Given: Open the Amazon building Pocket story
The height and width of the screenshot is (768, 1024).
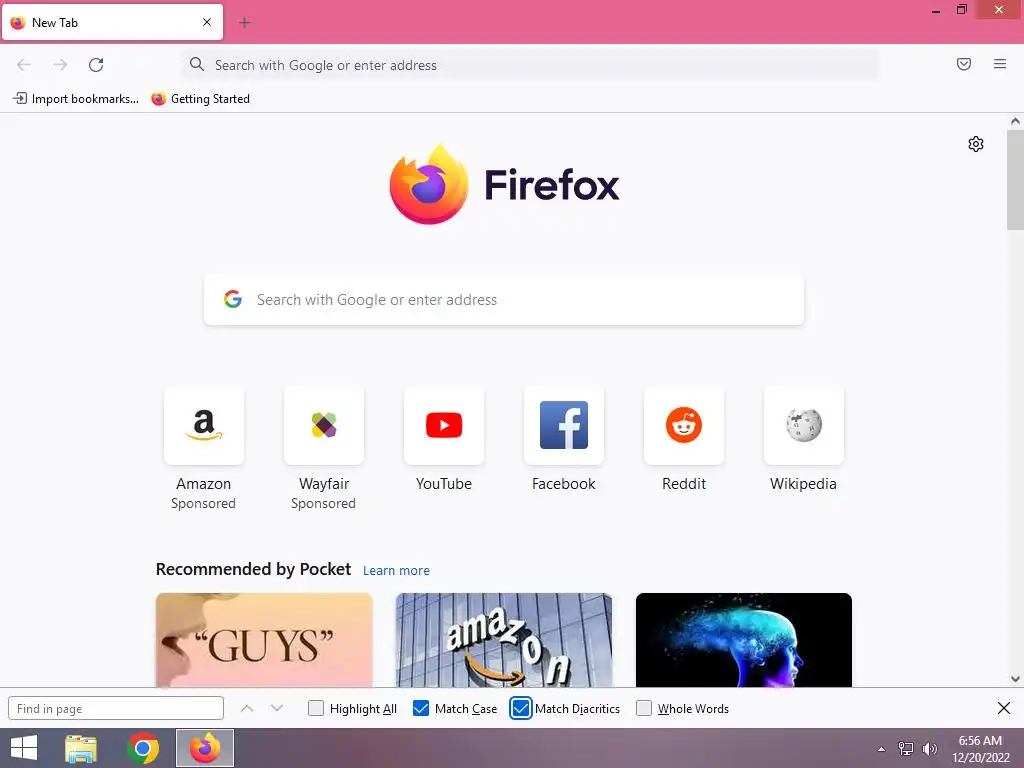Looking at the screenshot, I should click(504, 640).
